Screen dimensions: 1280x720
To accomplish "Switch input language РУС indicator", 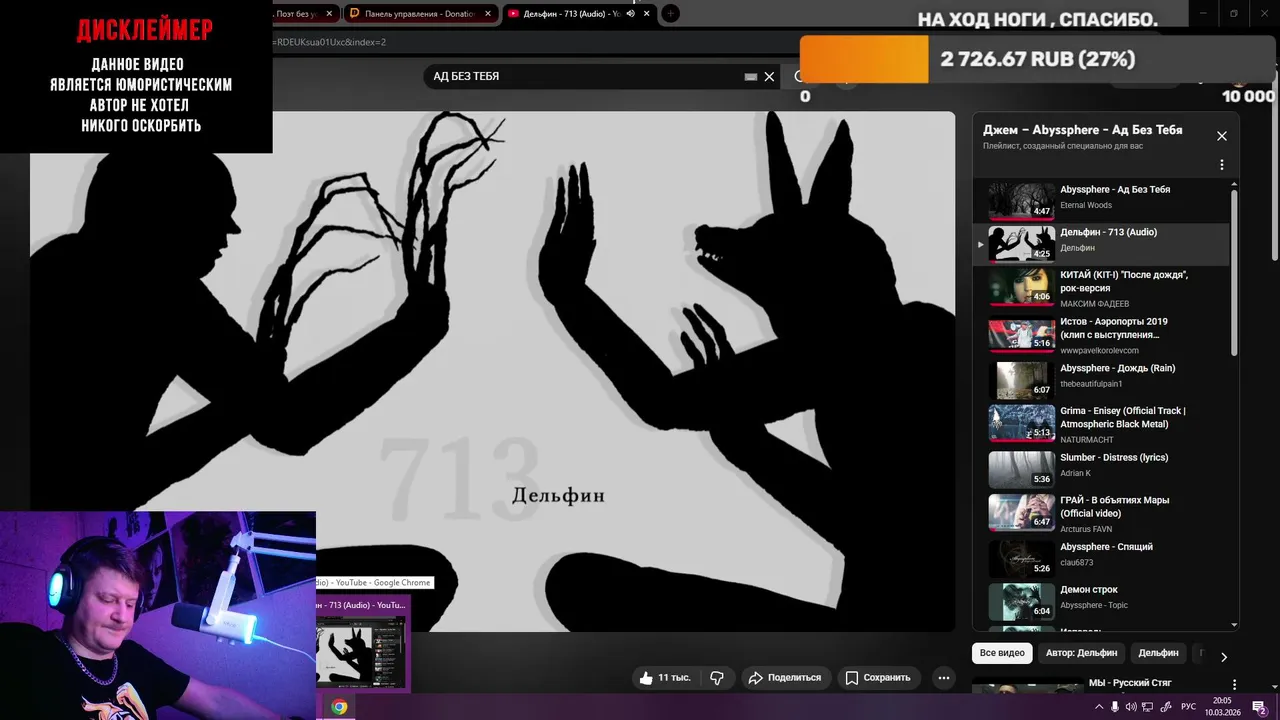I will coord(1188,707).
